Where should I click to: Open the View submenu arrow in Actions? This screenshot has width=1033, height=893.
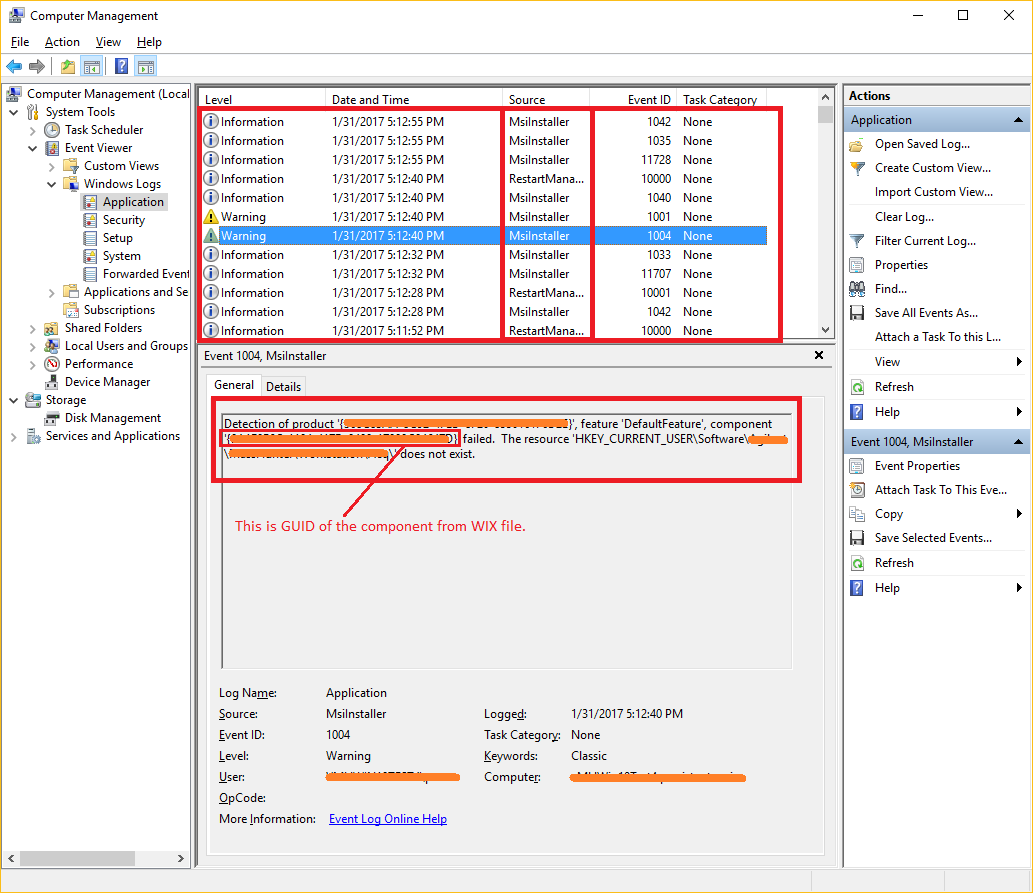tap(1019, 362)
